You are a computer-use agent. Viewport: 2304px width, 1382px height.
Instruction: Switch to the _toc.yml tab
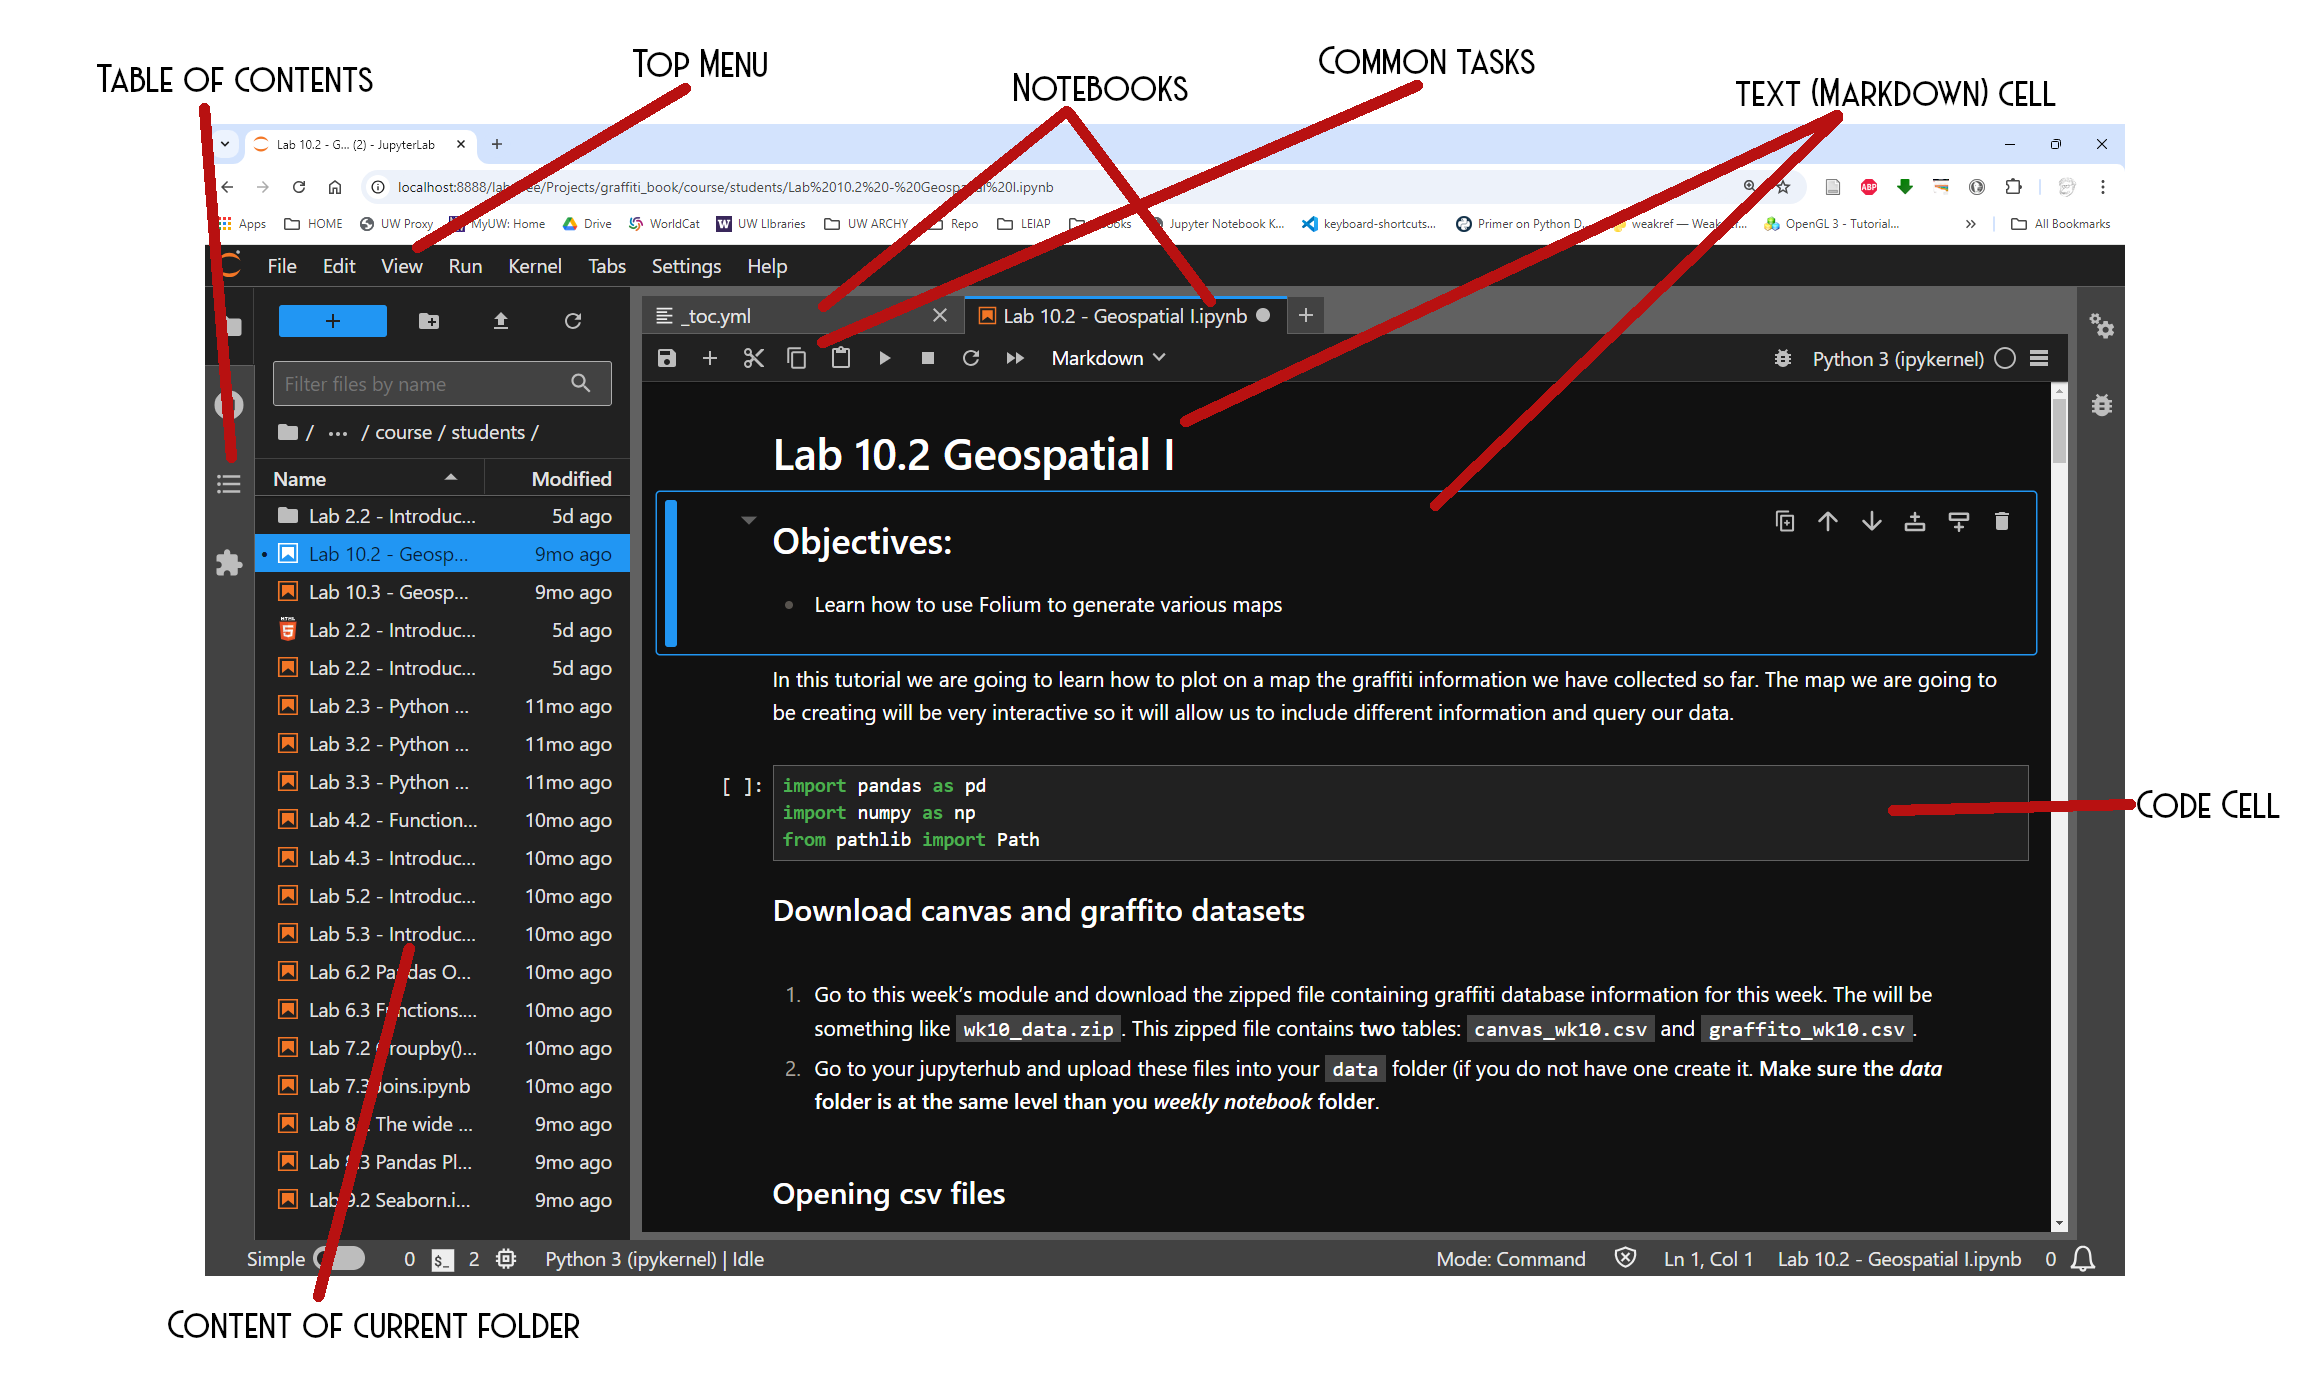[x=718, y=316]
